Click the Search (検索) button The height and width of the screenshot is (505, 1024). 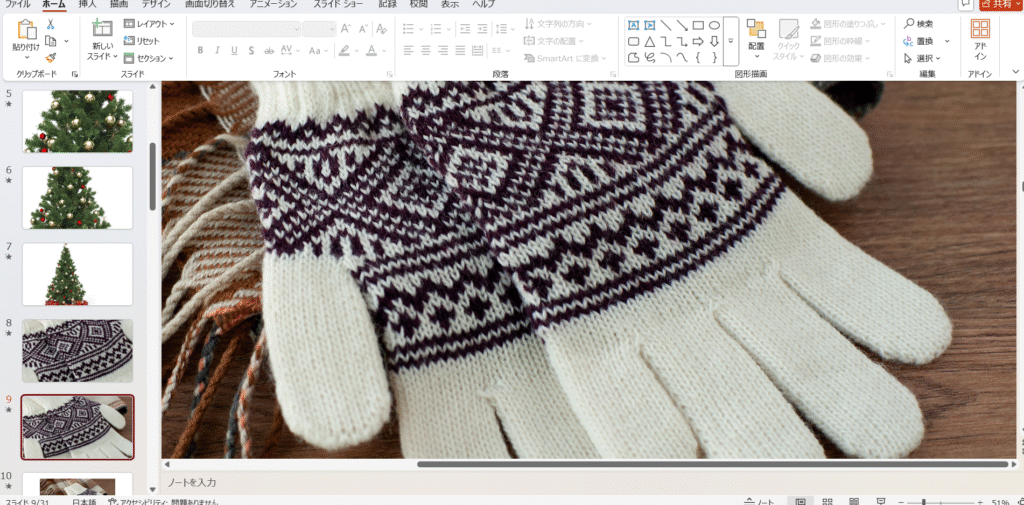[919, 24]
